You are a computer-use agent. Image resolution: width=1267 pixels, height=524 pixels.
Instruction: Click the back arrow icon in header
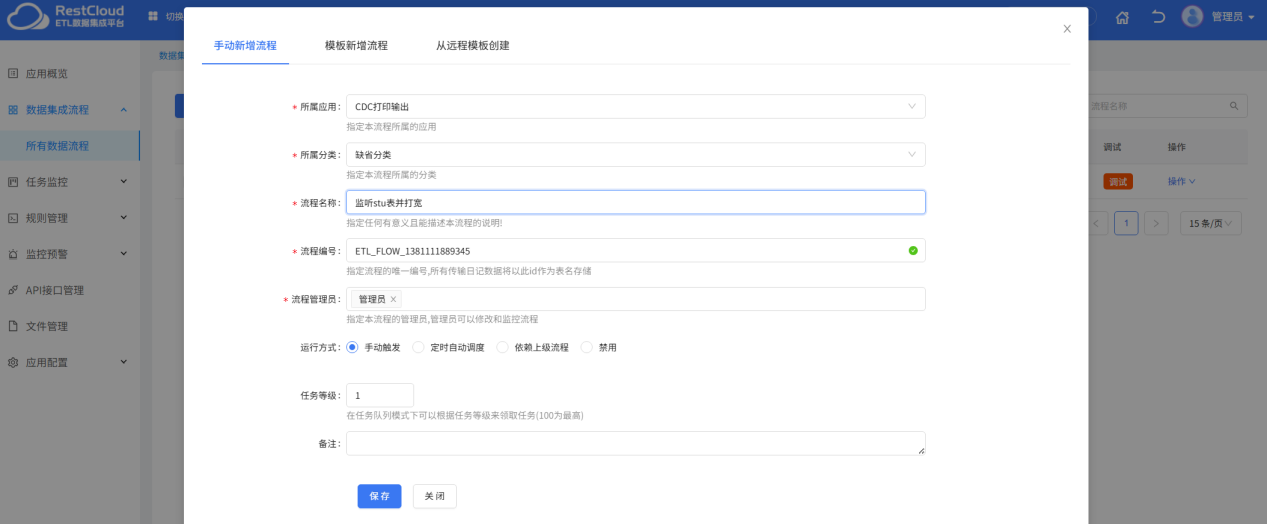click(x=1158, y=17)
